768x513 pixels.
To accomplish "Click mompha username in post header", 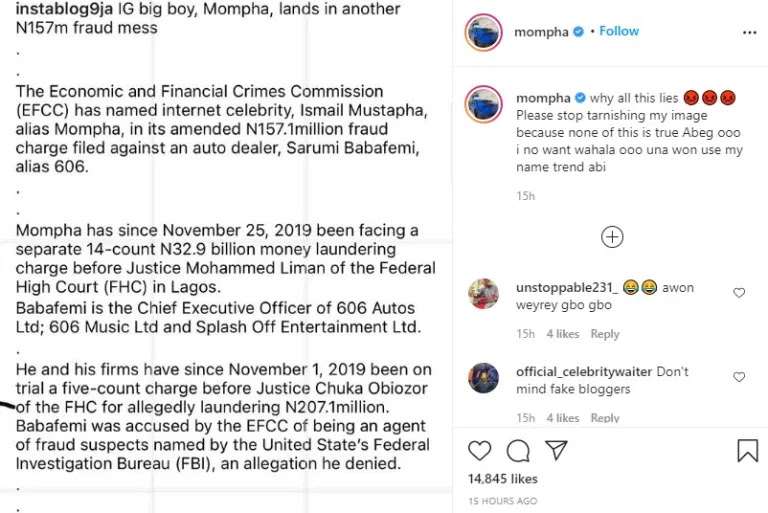I will coord(541,32).
